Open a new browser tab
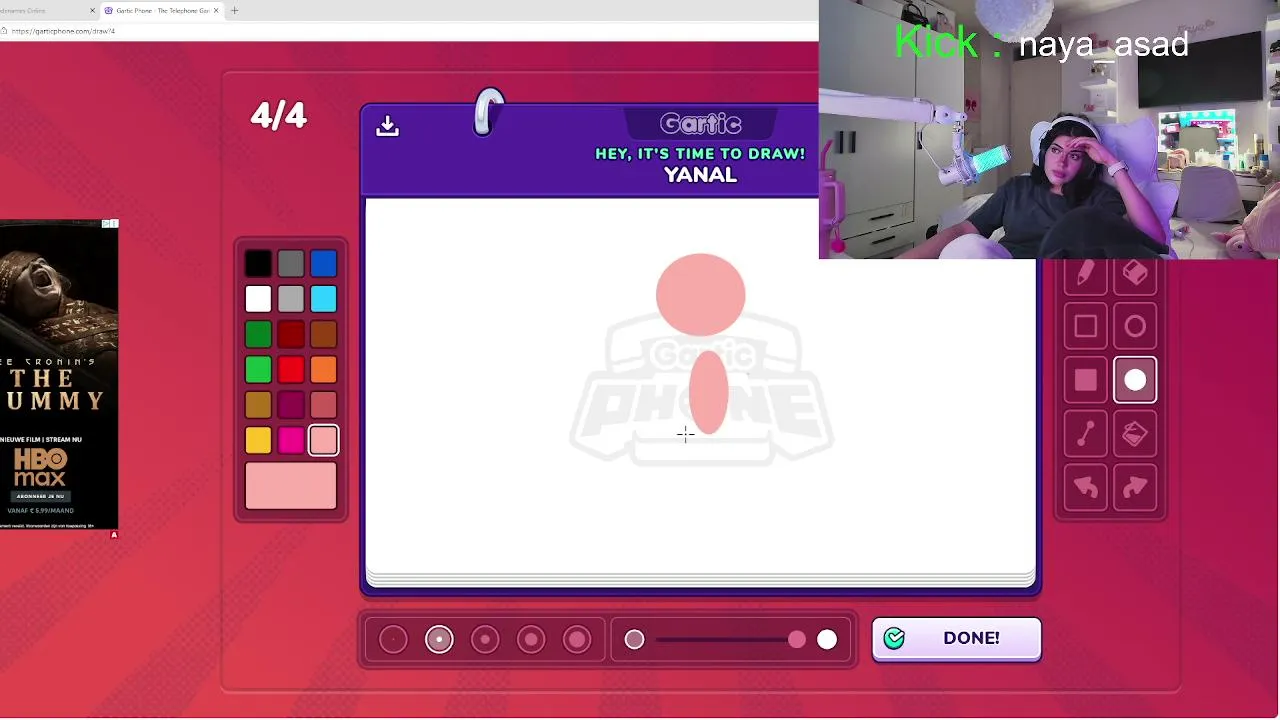Viewport: 1280px width, 720px height. tap(234, 11)
